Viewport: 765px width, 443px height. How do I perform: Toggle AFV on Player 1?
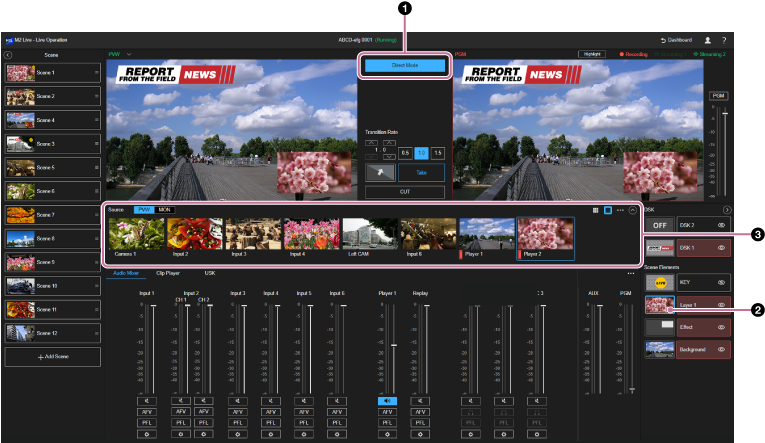(387, 412)
